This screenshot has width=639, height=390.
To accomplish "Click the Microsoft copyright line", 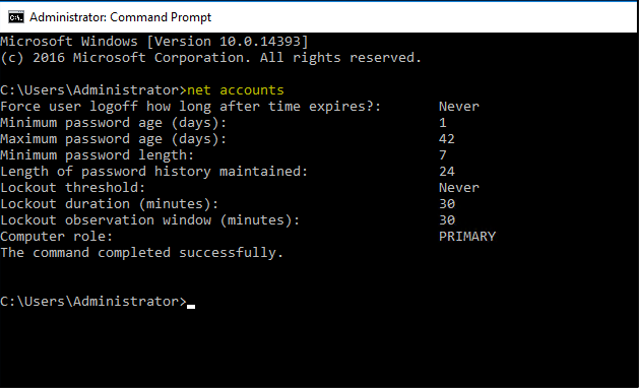I will 211,58.
